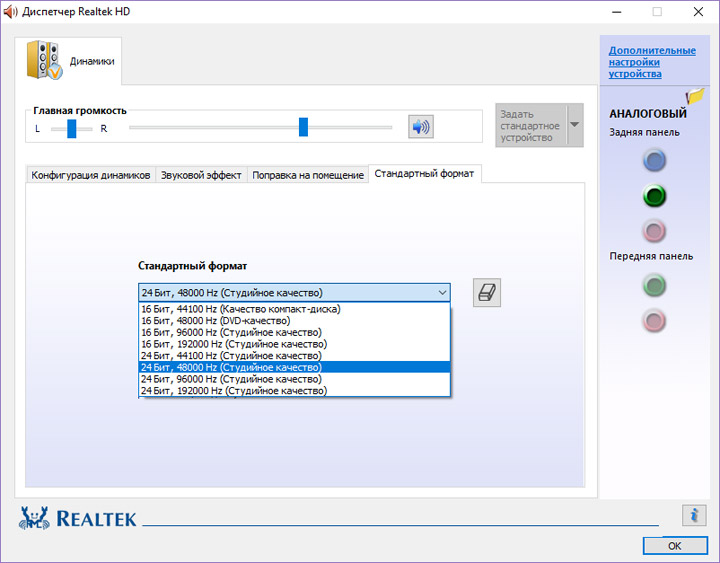The height and width of the screenshot is (563, 720).
Task: Minimize the Диспетчер Realtek HD window
Action: [x=617, y=11]
